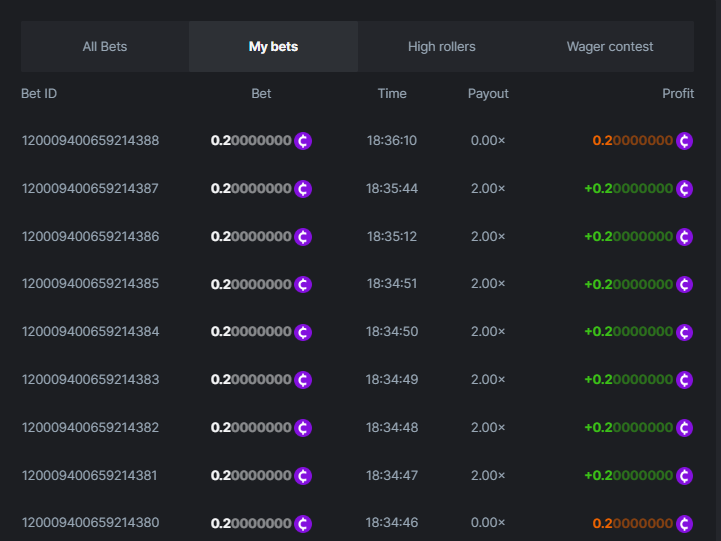This screenshot has width=721, height=541.
Task: Click bet coin icon in 18:34:47 row
Action: [x=303, y=476]
